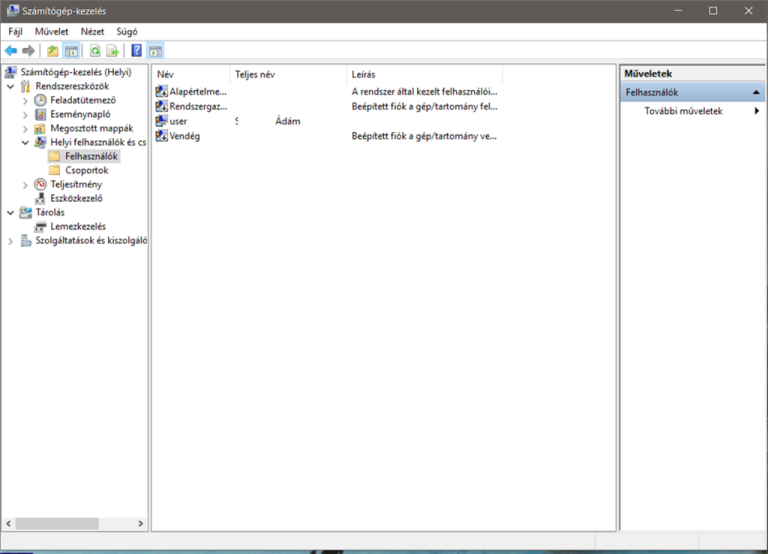768x554 pixels.
Task: Expand the Eseménynapló node
Action: (x=25, y=115)
